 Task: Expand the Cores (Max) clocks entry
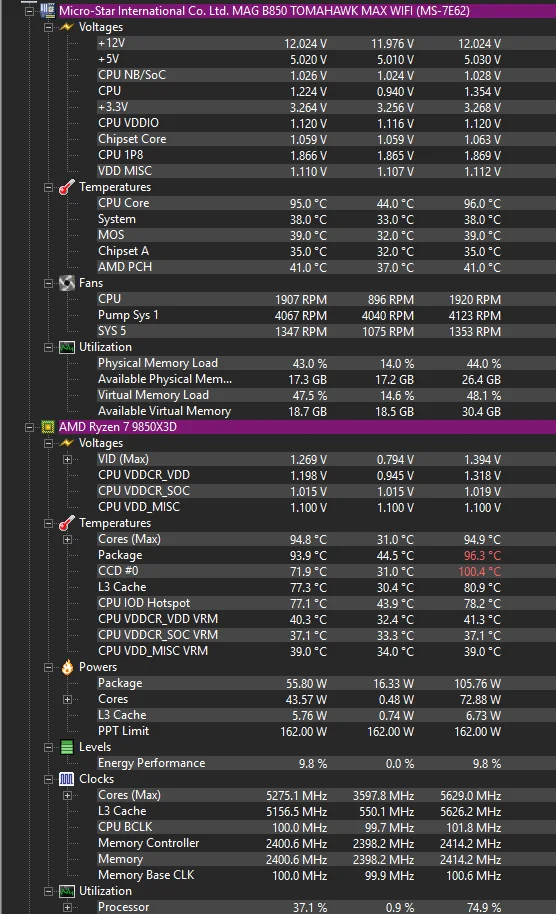[x=68, y=796]
